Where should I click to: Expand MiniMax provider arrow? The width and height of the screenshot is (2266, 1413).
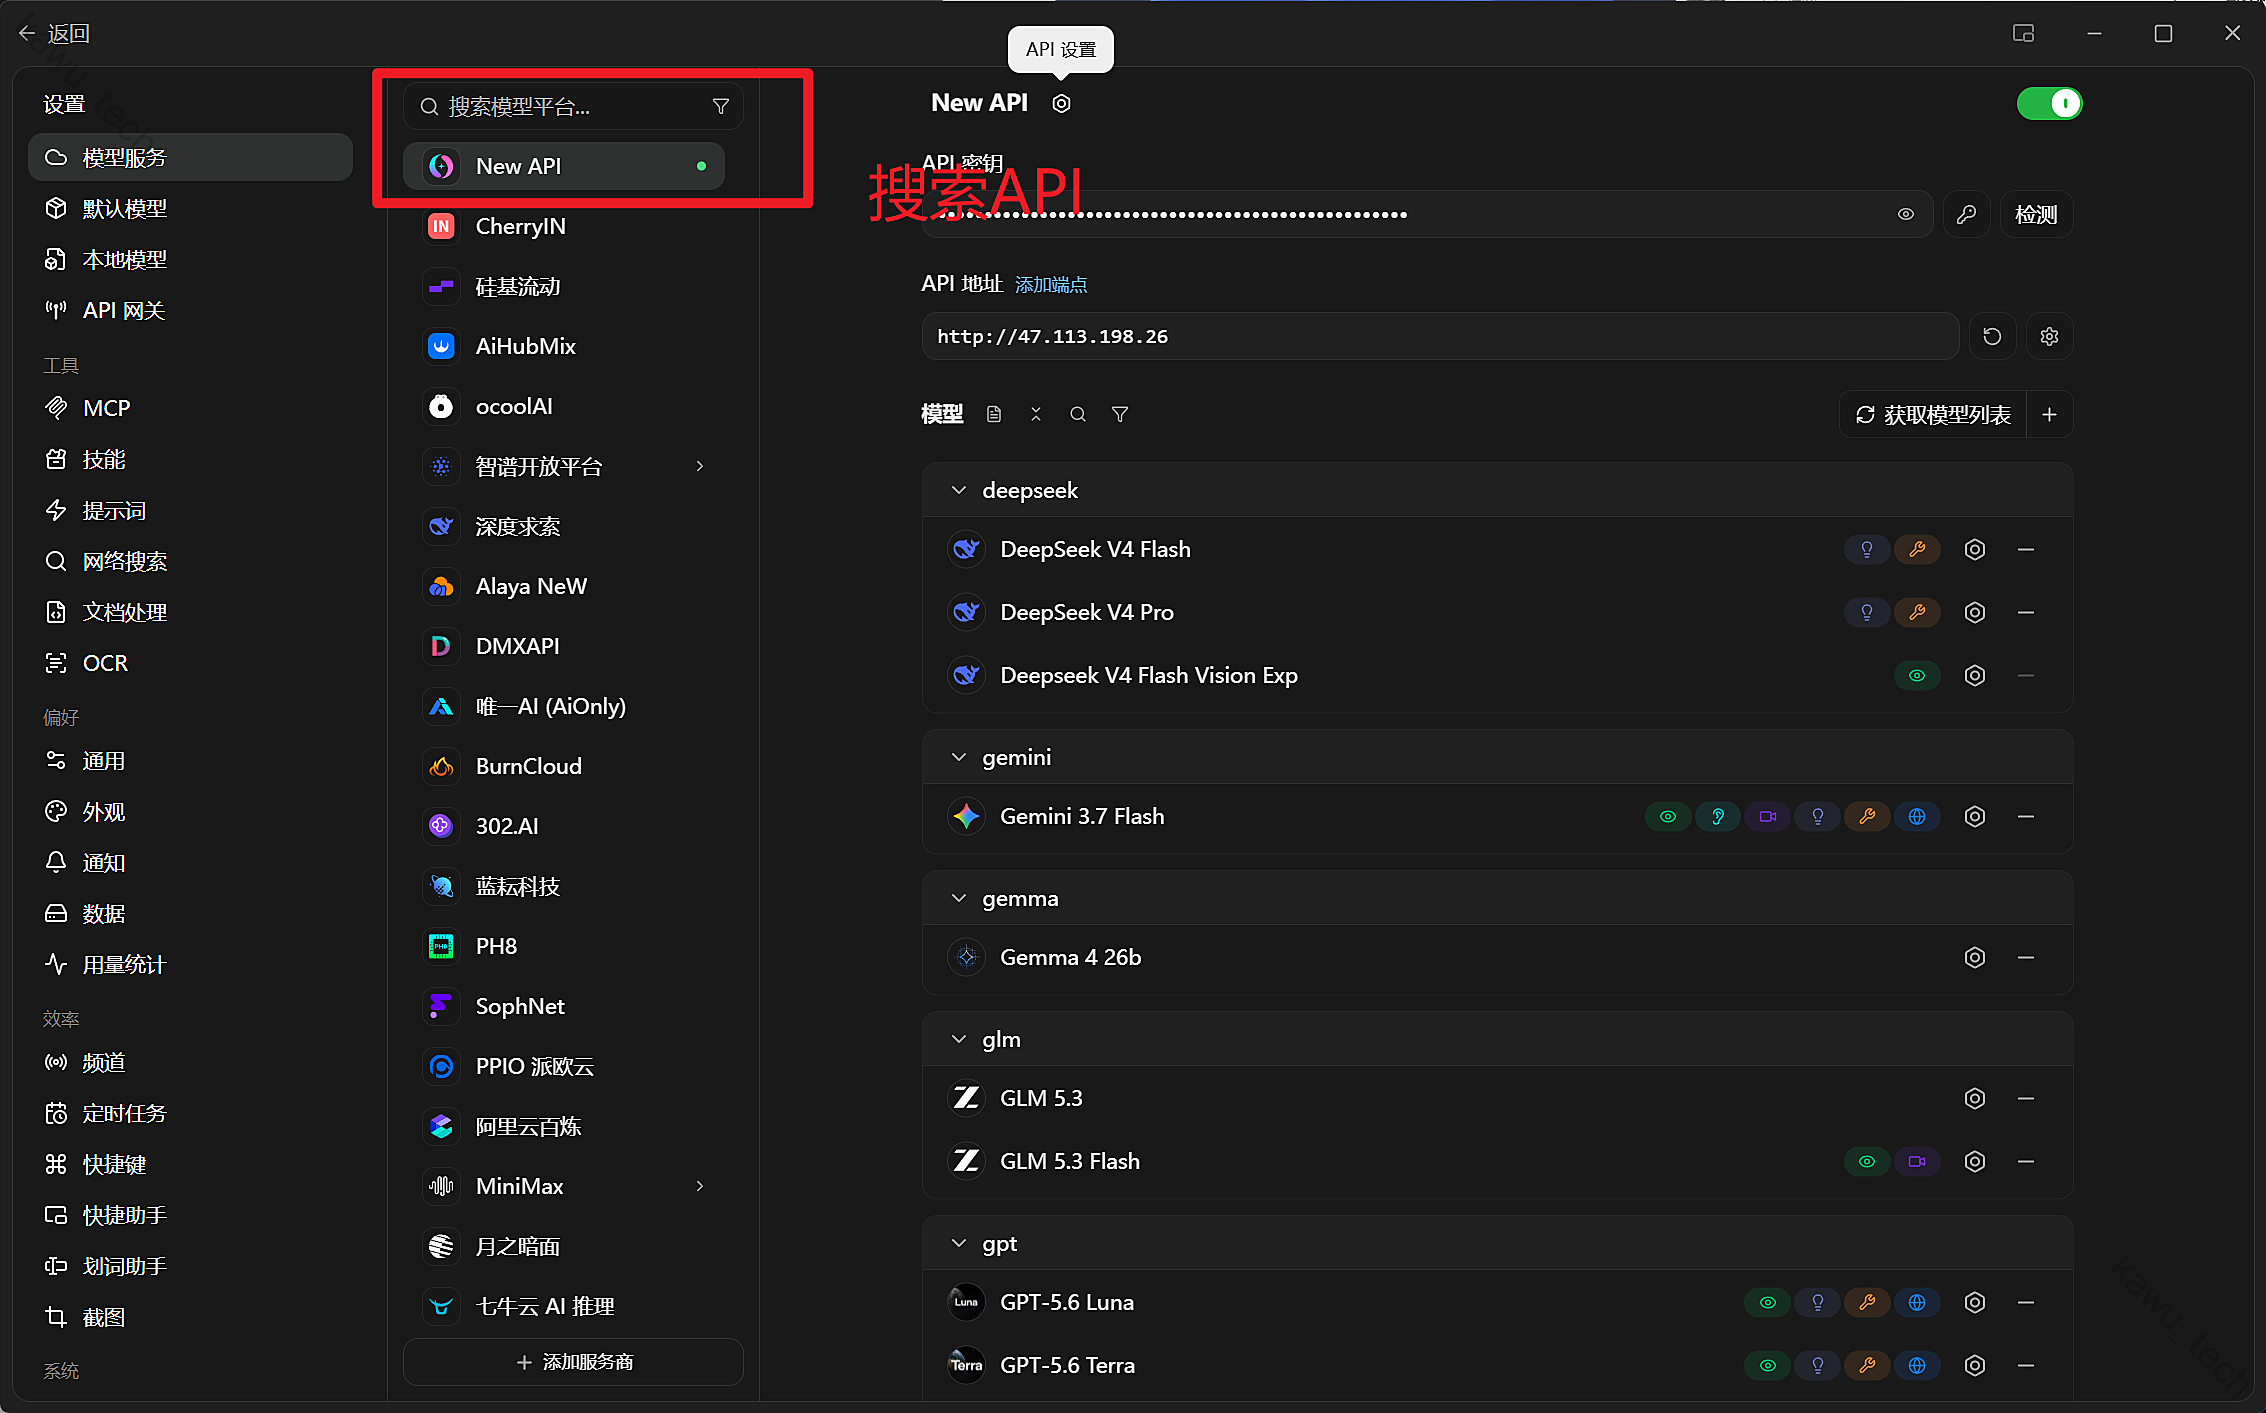[x=700, y=1186]
